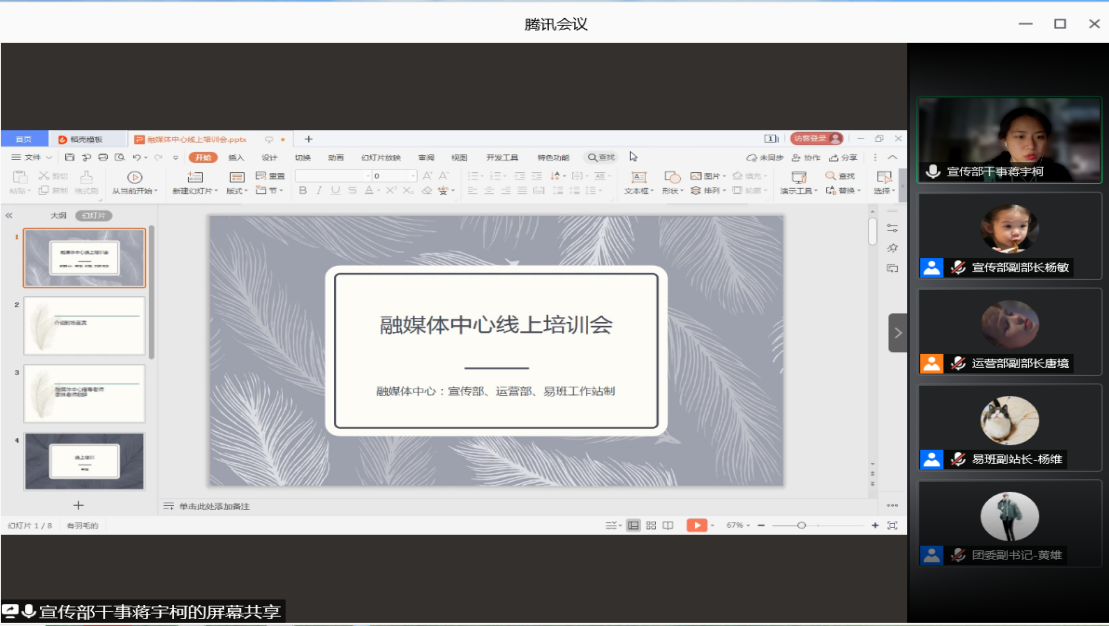Click the Redo arrow icon
The width and height of the screenshot is (1109, 626).
pyautogui.click(x=158, y=157)
